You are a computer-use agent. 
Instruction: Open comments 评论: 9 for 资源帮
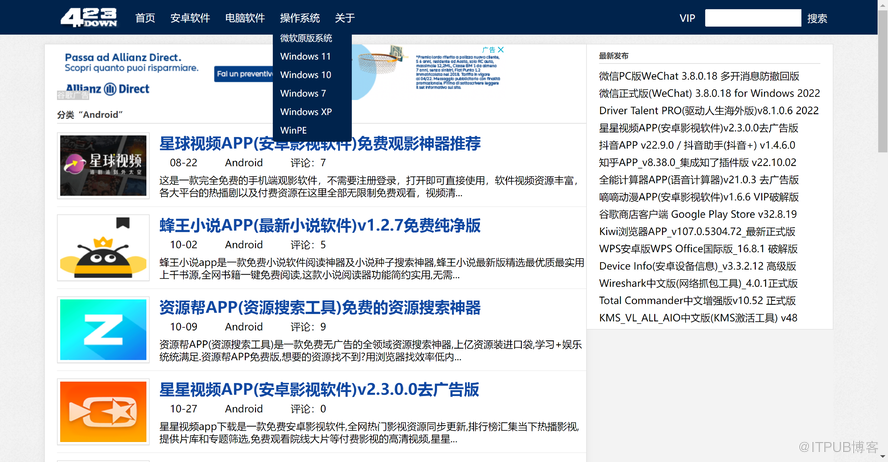(308, 327)
